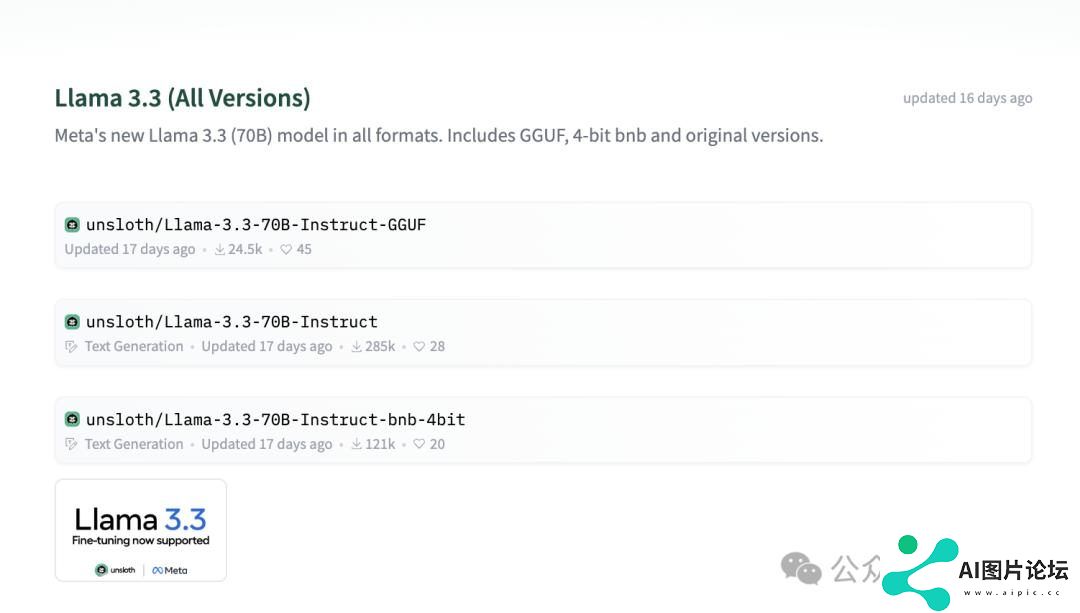Screen dimensions: 1080x613
Task: Open the unsloth/Llama-3.3-70B-Instruct model link
Action: click(x=232, y=322)
